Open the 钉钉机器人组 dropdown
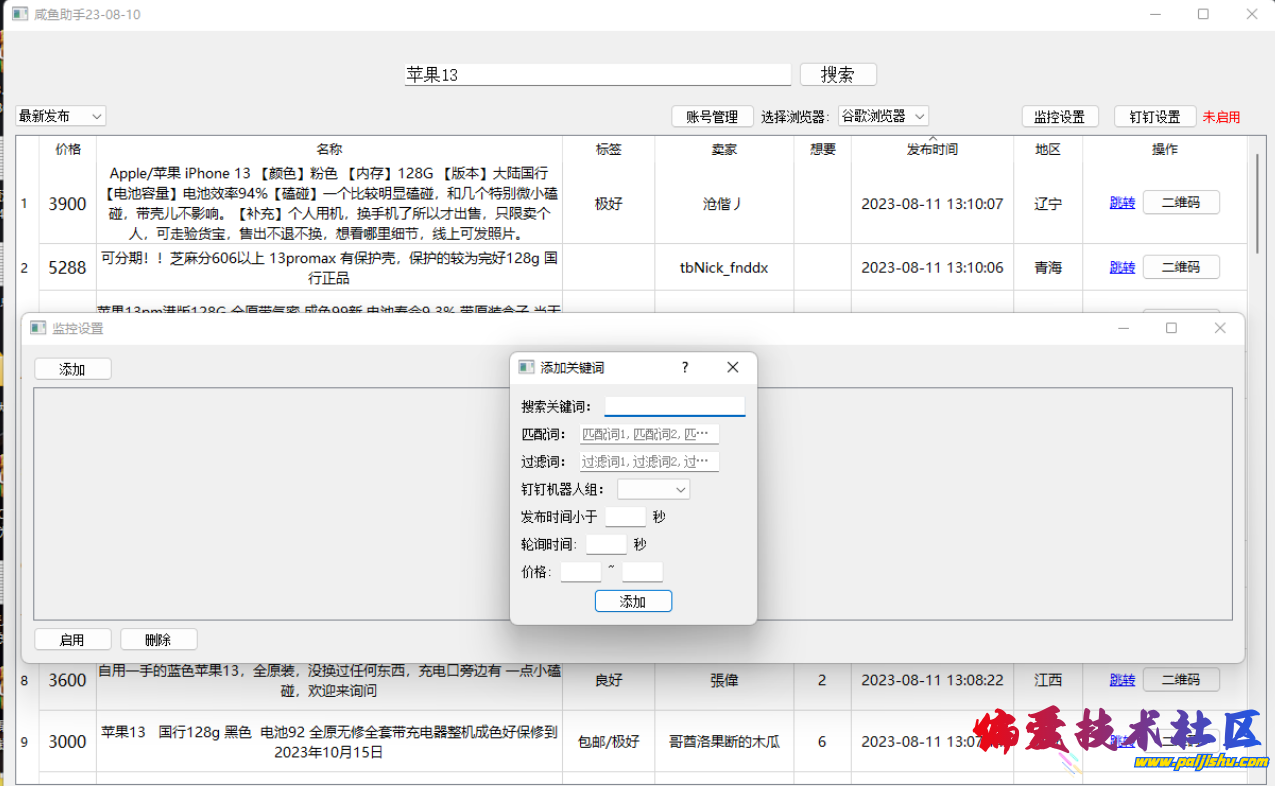This screenshot has width=1275, height=786. 655,489
